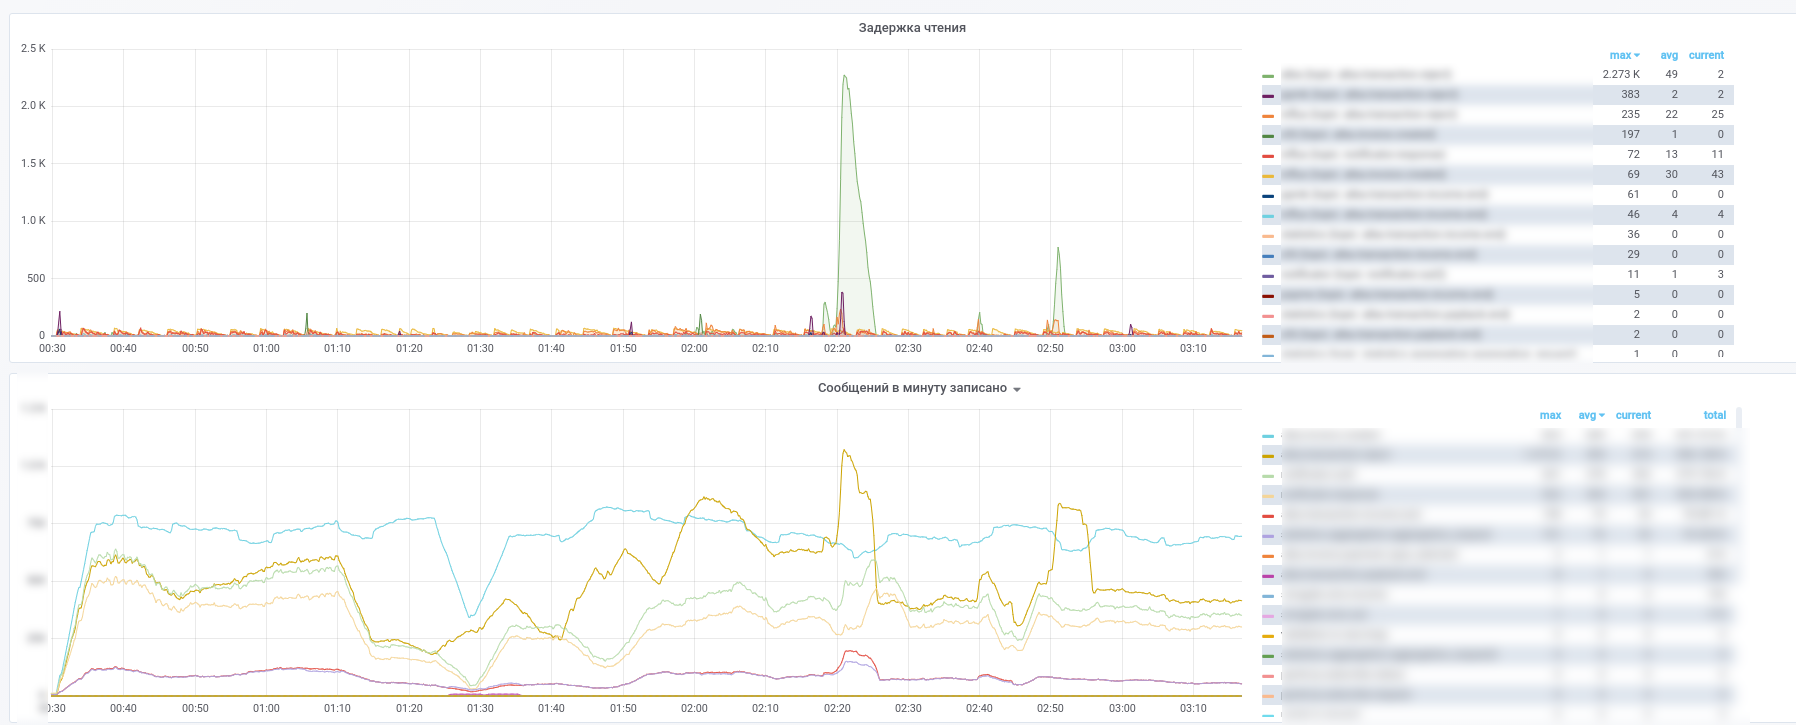Open the 'Сообщений в минуту записано' panel title menu
This screenshot has width=1796, height=725.
[x=912, y=388]
